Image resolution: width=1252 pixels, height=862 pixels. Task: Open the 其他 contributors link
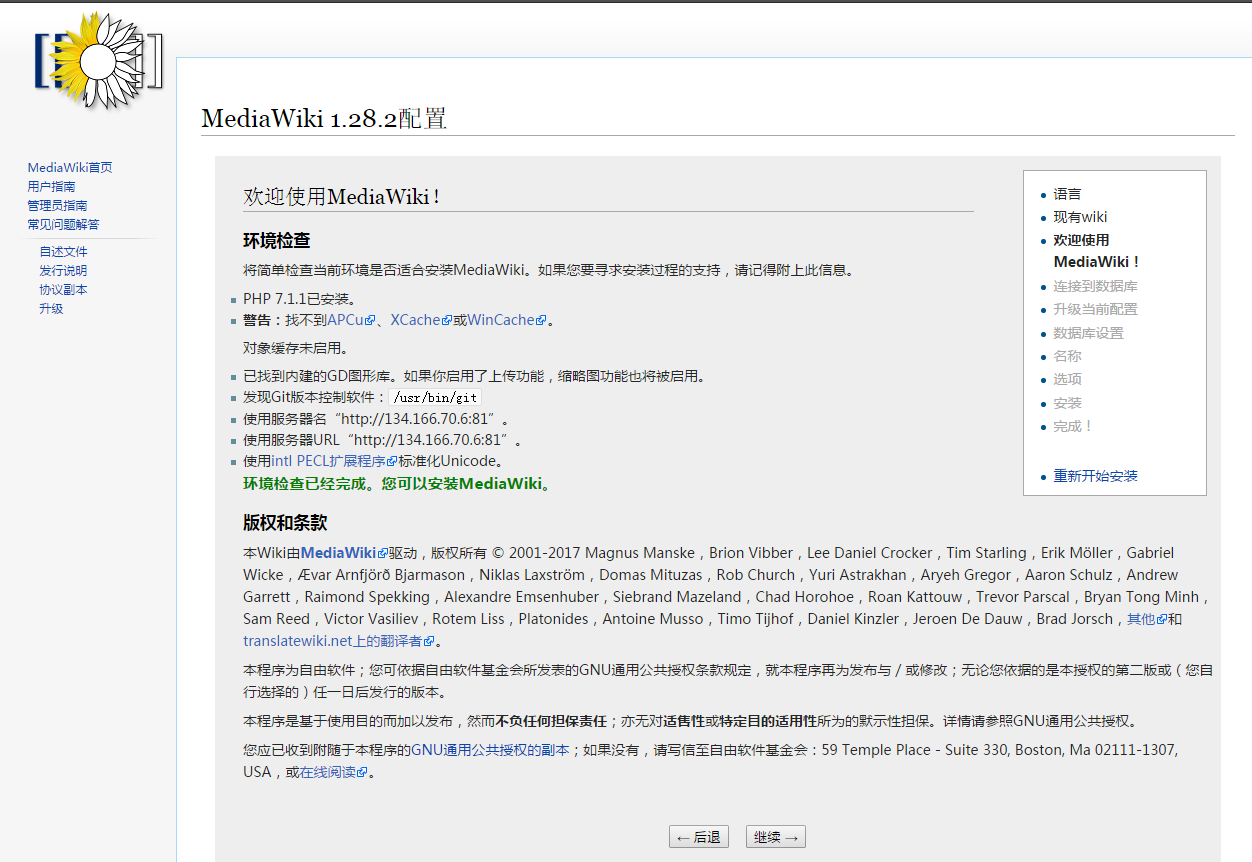coord(1147,619)
